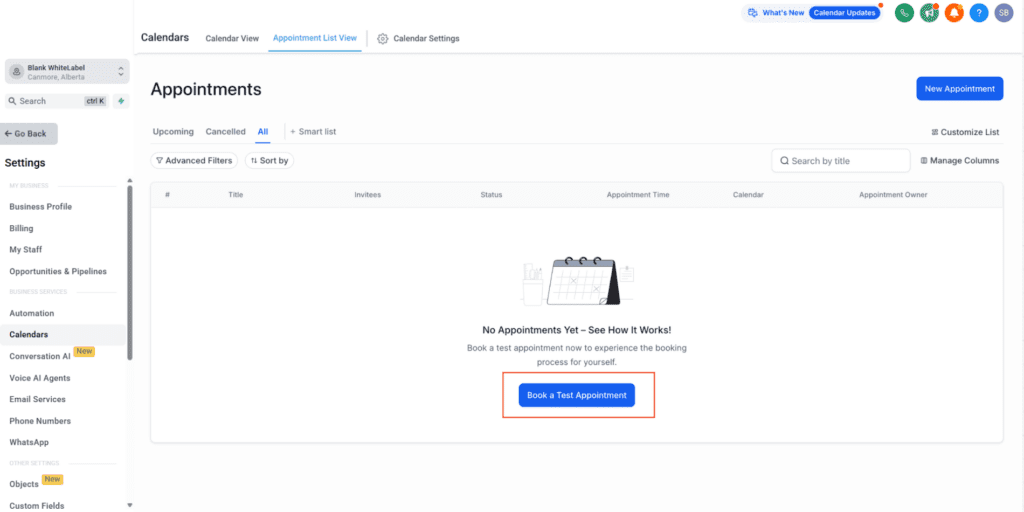The image size is (1024, 512).
Task: Click the settings sidebar scrollbar thumb
Action: click(x=129, y=273)
